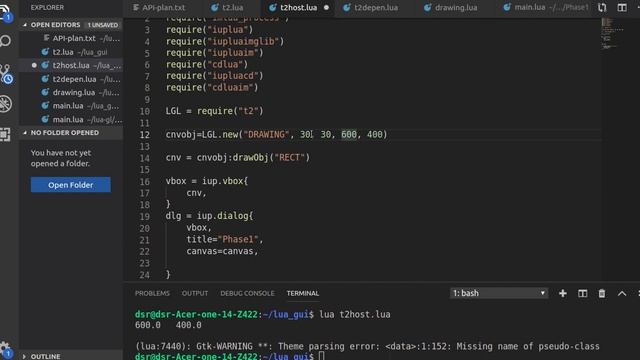640x360 pixels.
Task: Open t2host.lua in Open Editors list
Action: tap(71, 65)
